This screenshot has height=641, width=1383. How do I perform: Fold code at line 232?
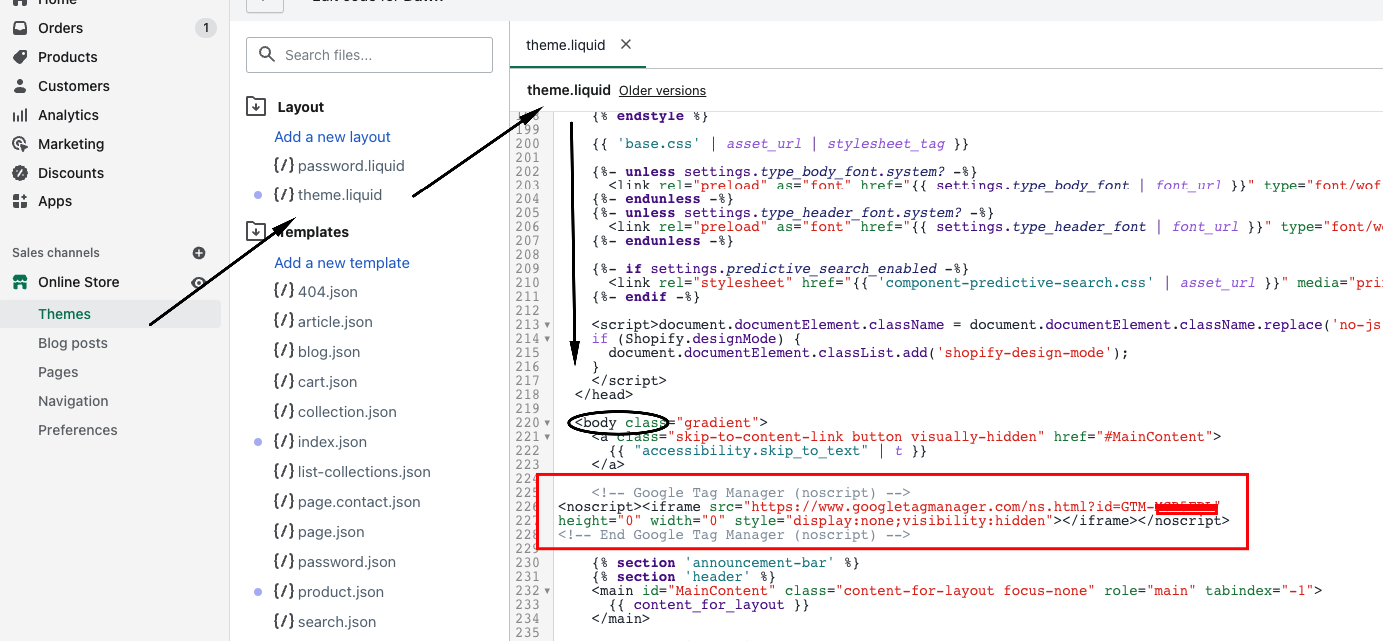547,591
